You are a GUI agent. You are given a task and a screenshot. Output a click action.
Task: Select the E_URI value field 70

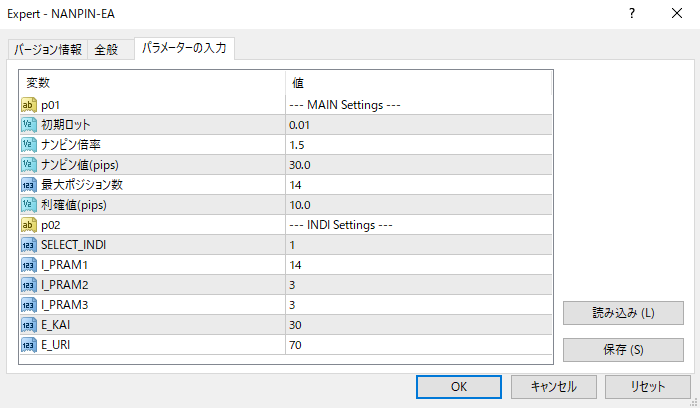click(418, 345)
